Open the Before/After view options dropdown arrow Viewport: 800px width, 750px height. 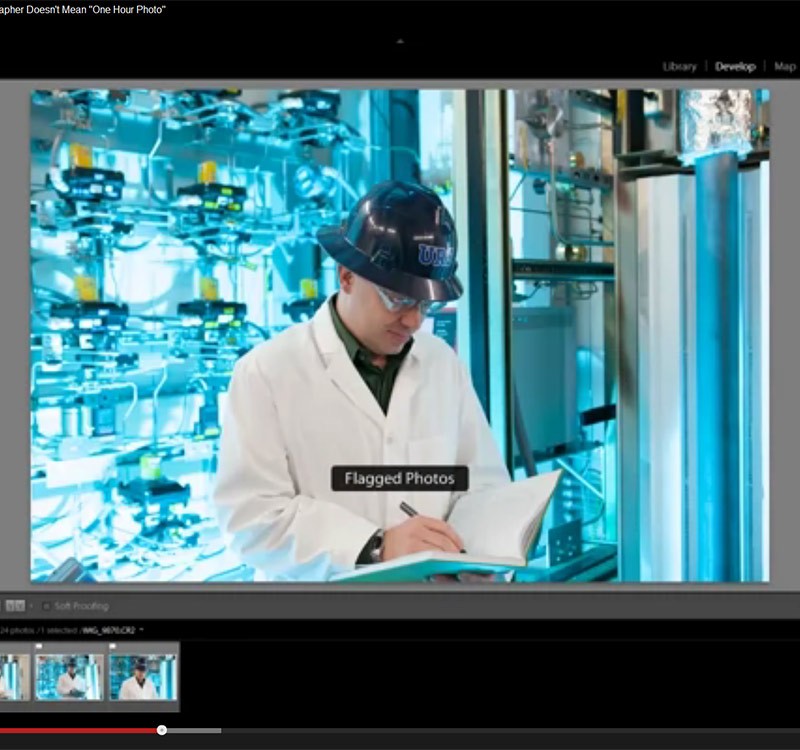pyautogui.click(x=31, y=606)
